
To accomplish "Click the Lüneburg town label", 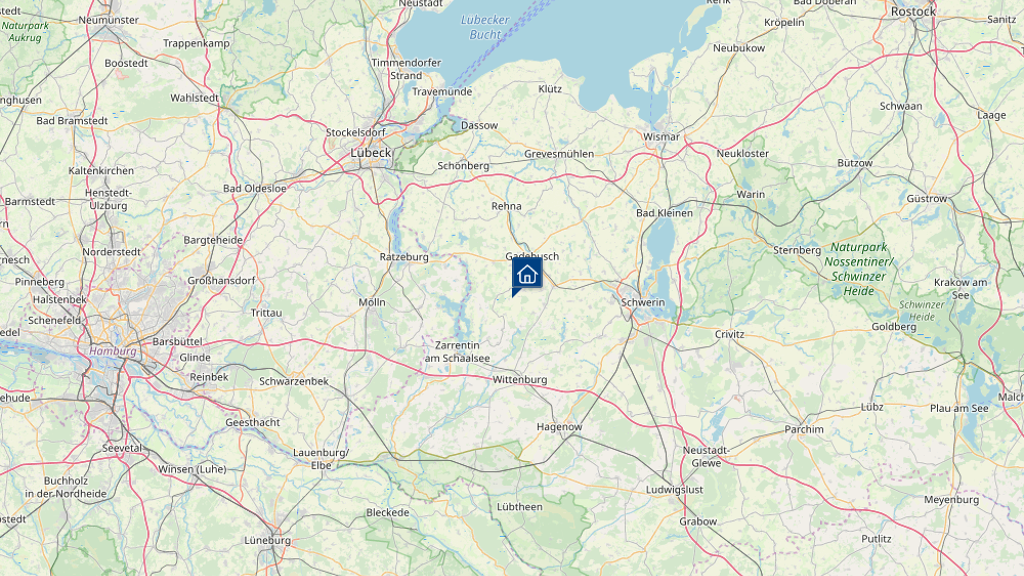I will coord(267,540).
